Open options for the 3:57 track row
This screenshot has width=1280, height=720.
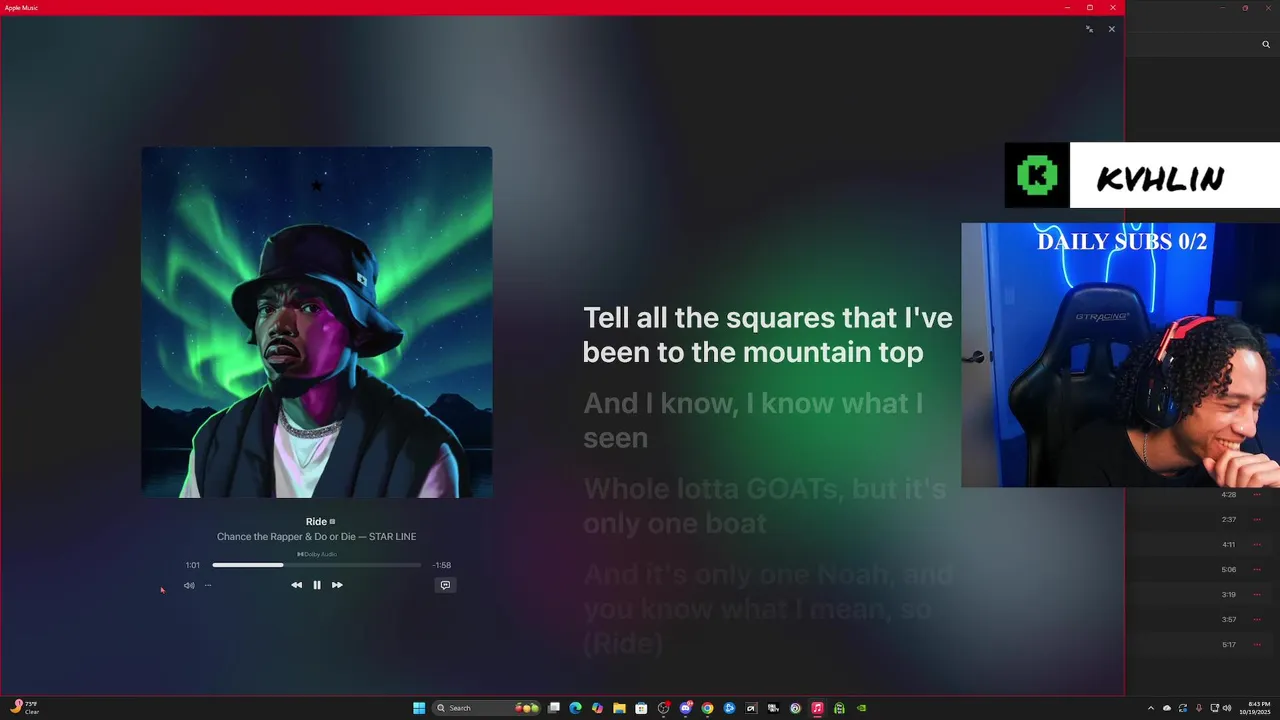pos(1257,620)
